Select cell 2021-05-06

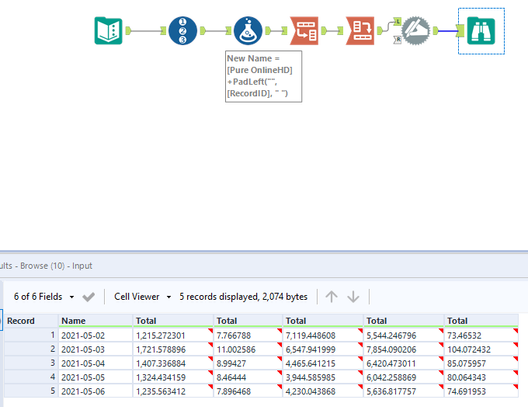[96, 391]
